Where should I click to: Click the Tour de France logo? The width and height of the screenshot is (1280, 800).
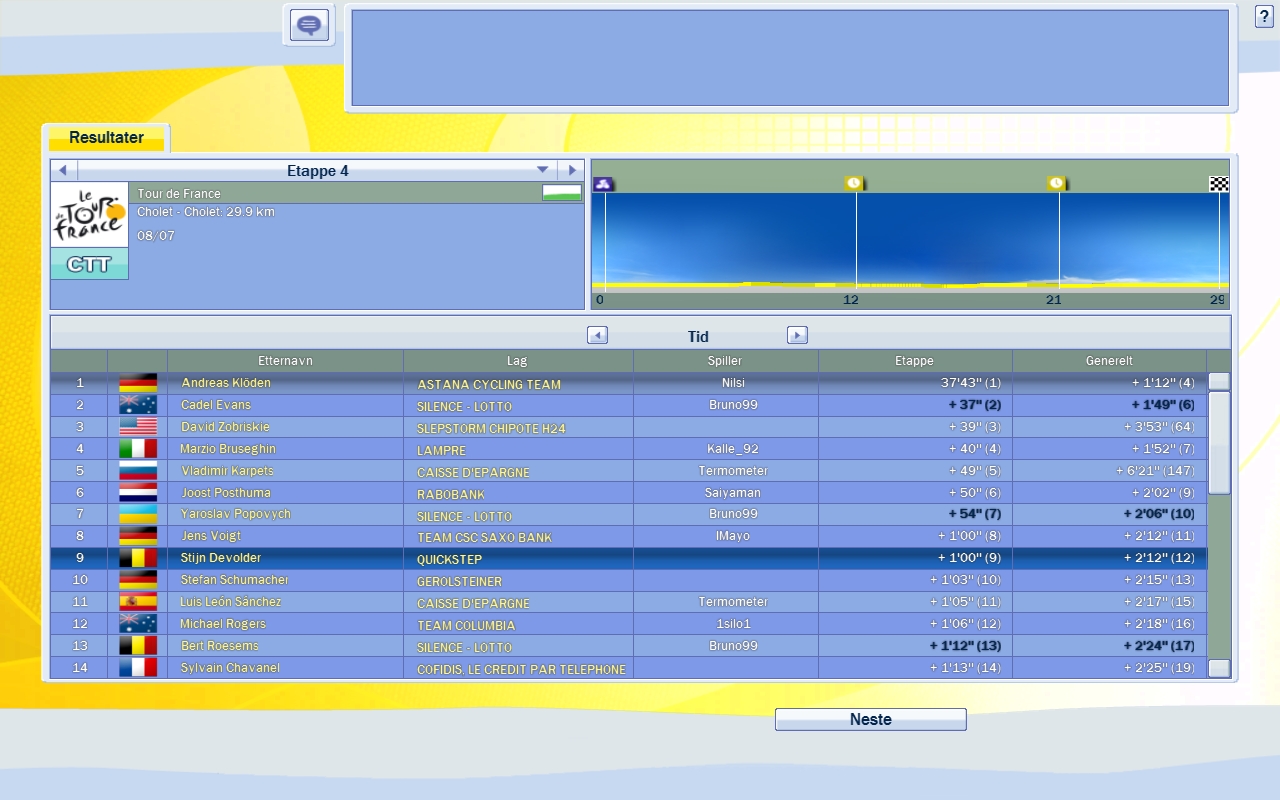(89, 215)
